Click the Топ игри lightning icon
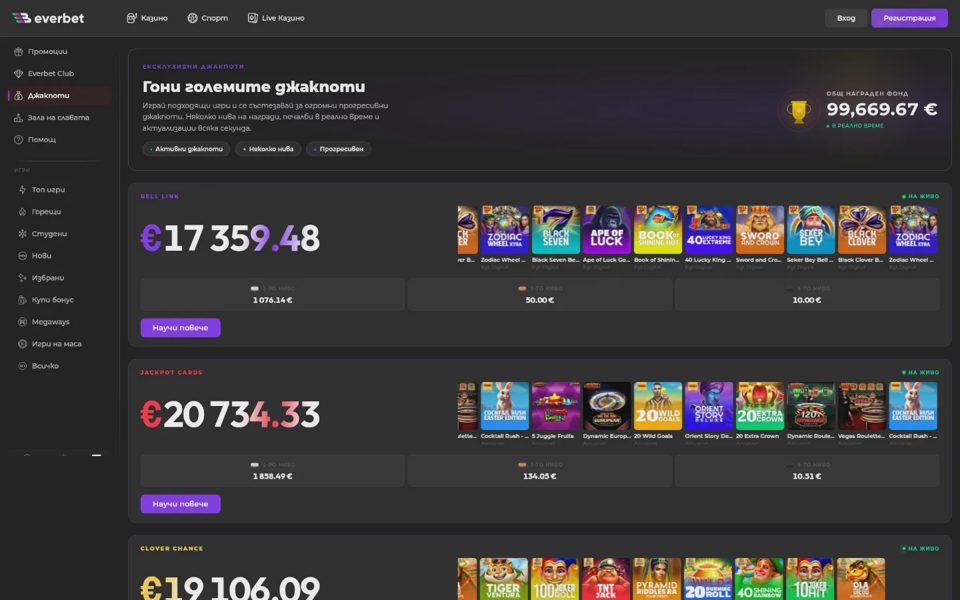 tap(23, 190)
